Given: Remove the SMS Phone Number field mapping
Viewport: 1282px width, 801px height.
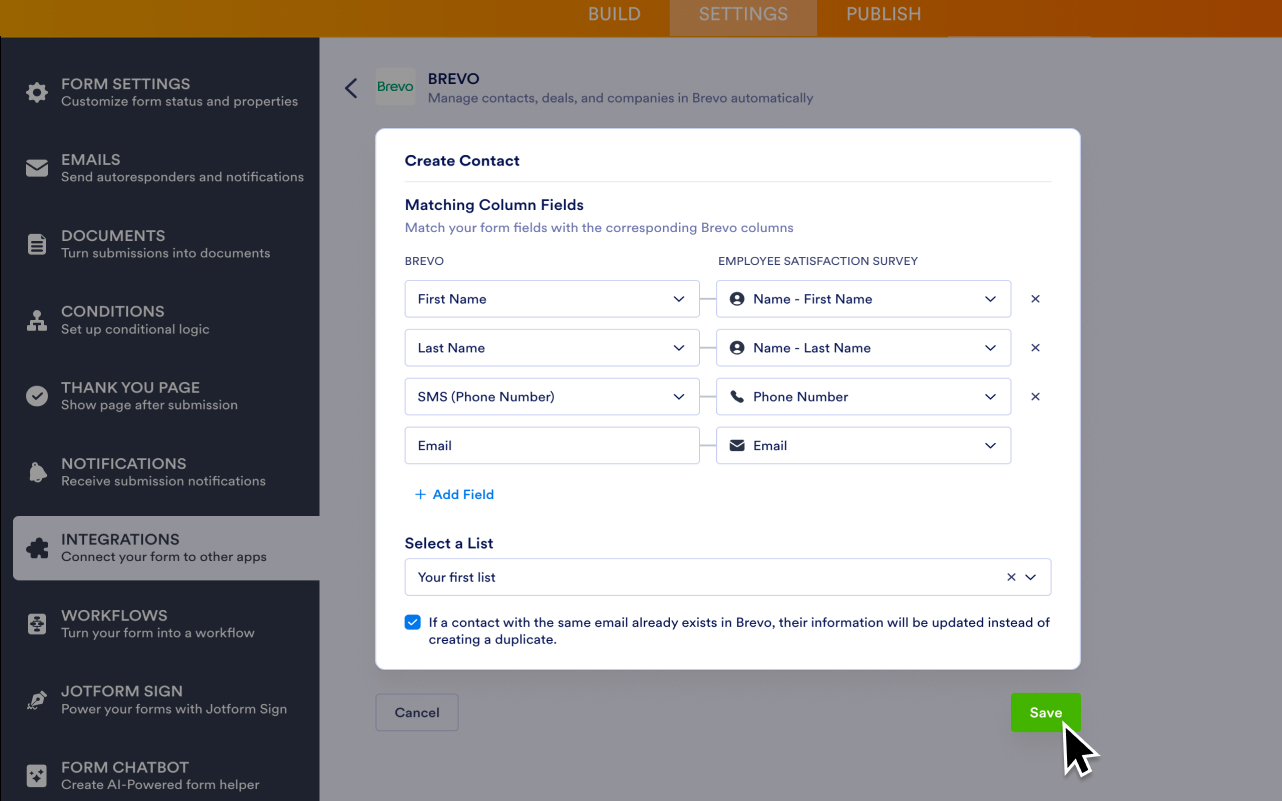Looking at the screenshot, I should pos(1035,396).
